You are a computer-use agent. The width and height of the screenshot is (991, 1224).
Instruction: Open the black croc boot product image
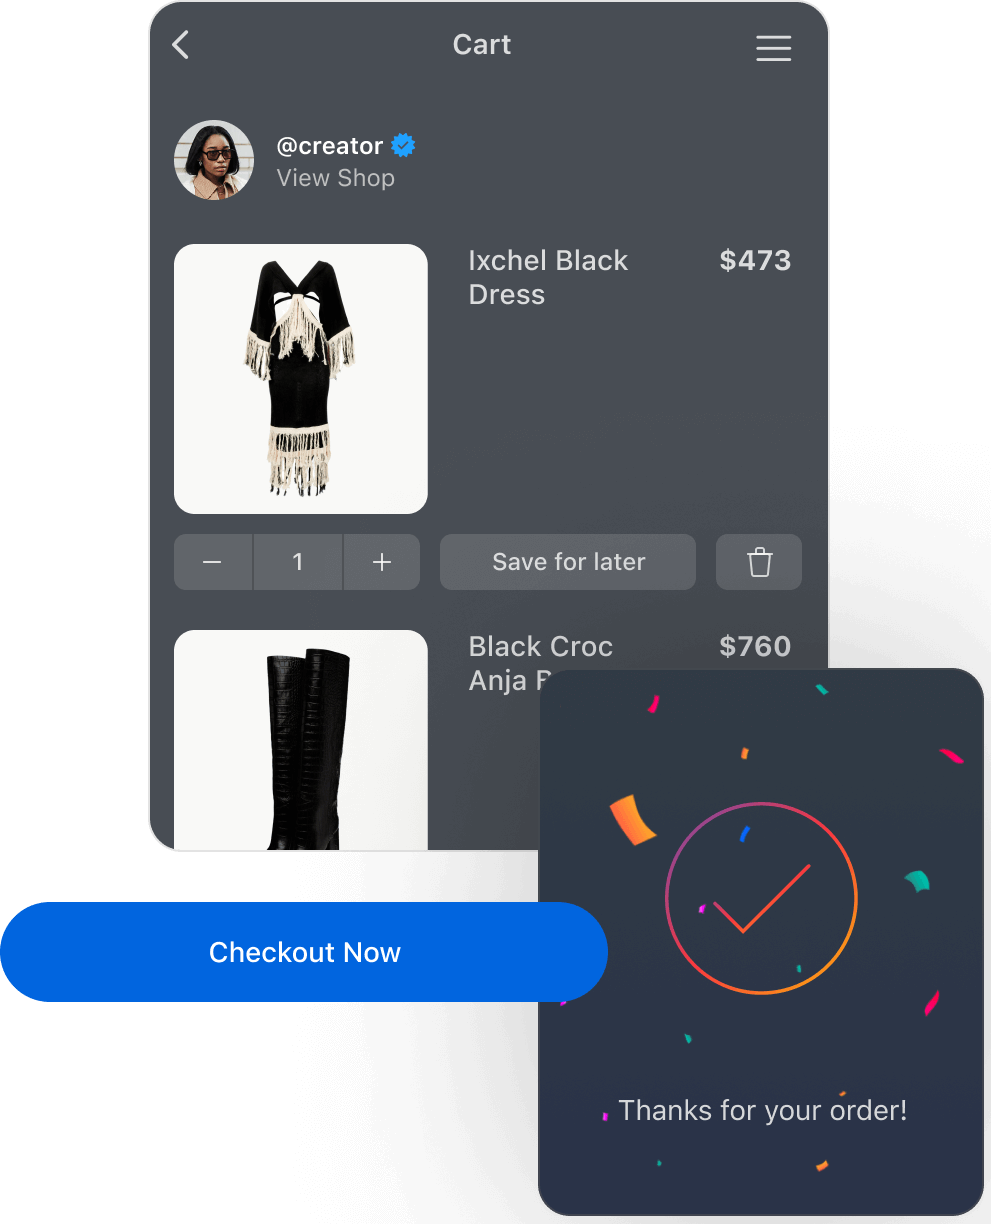click(x=301, y=740)
